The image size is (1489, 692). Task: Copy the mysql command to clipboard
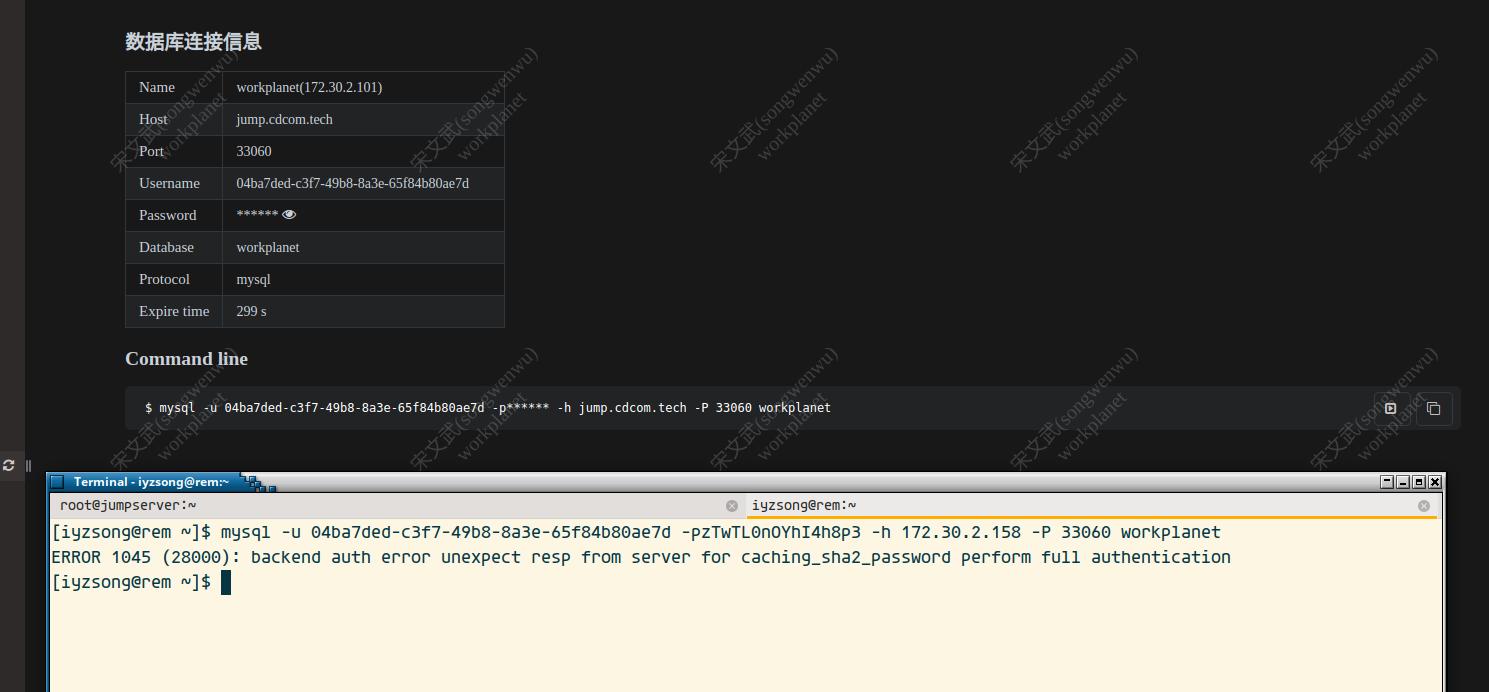click(1433, 408)
